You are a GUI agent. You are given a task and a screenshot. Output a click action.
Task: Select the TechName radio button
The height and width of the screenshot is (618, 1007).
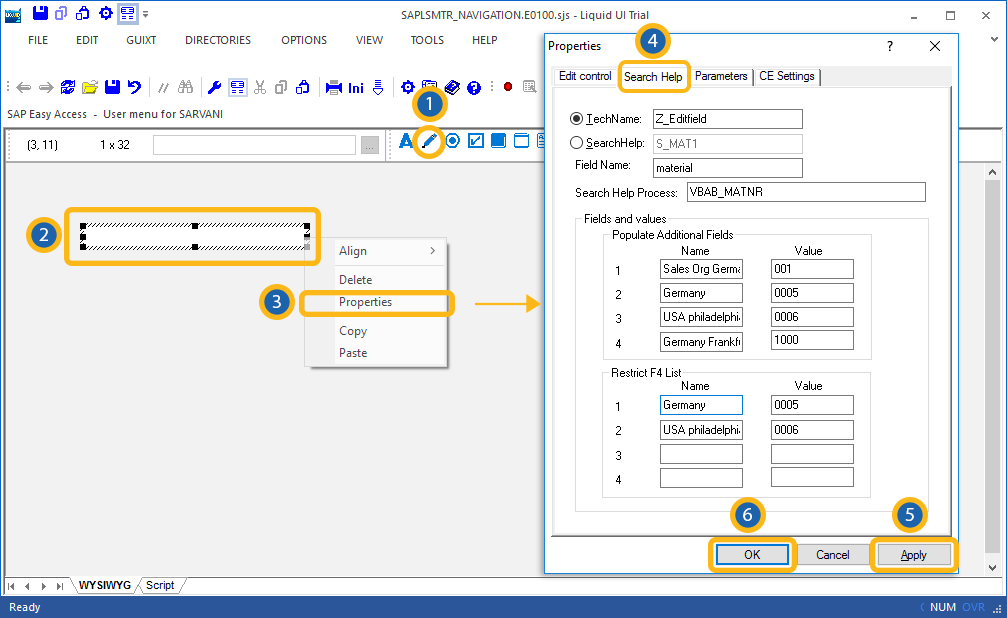click(x=575, y=119)
